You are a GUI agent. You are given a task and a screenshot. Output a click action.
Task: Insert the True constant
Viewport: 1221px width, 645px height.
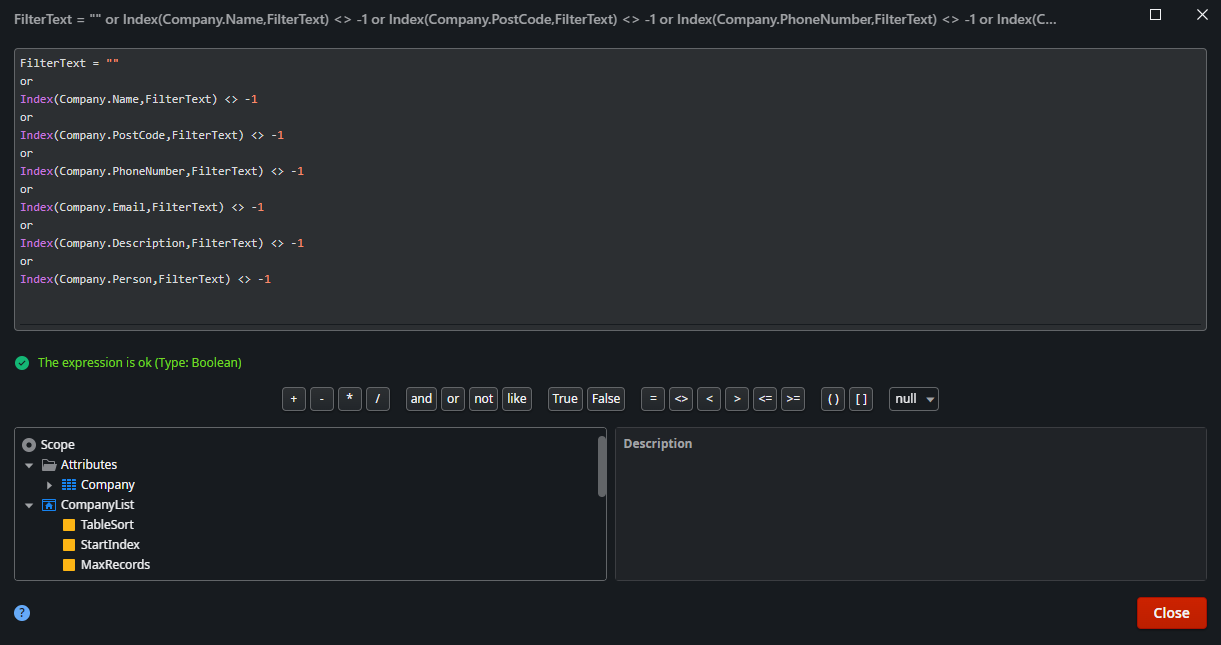tap(564, 398)
